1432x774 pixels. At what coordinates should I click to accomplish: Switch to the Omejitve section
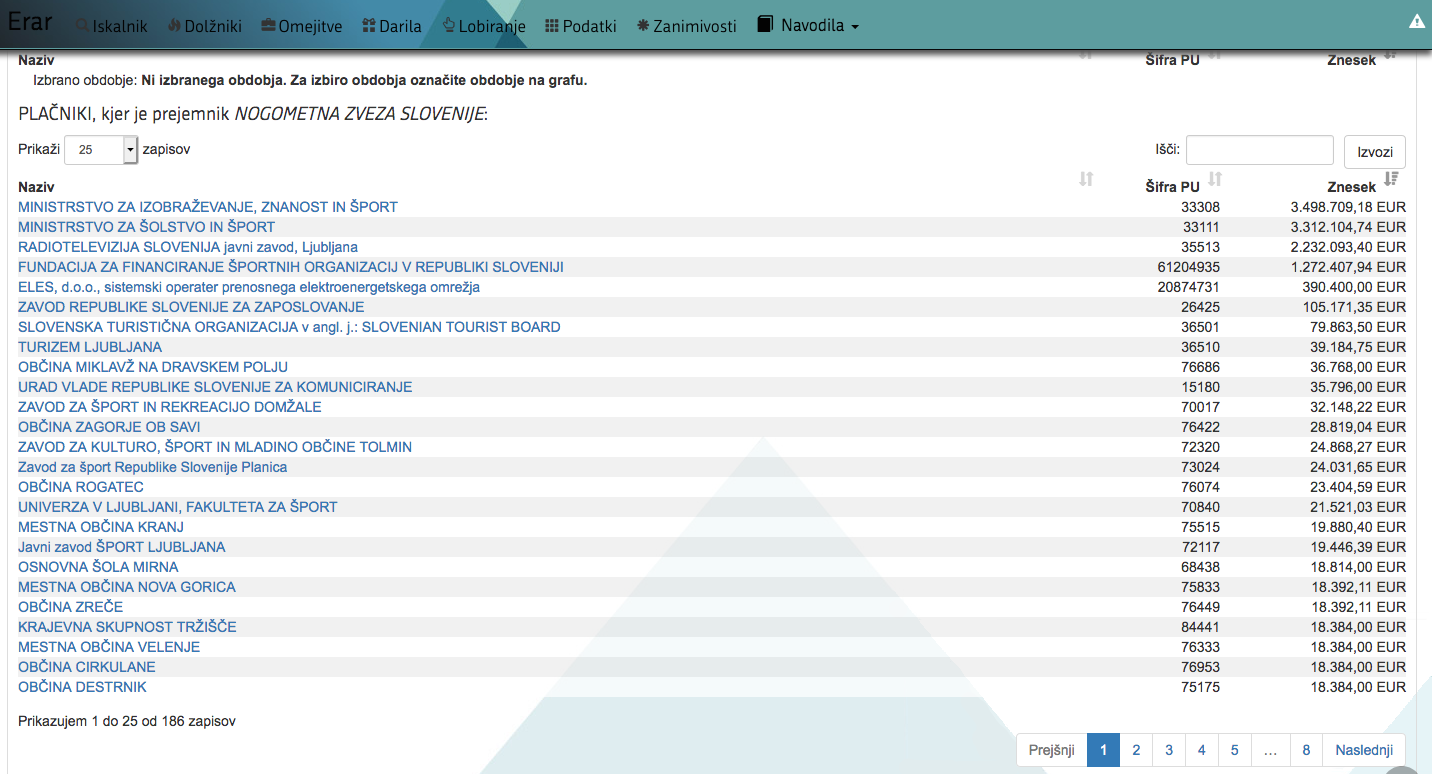[x=302, y=26]
